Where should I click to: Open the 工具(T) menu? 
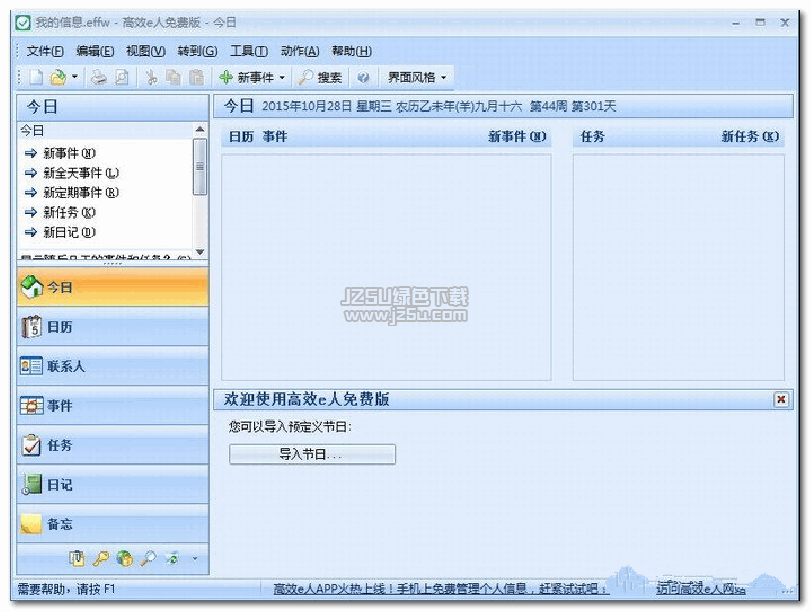click(x=249, y=51)
